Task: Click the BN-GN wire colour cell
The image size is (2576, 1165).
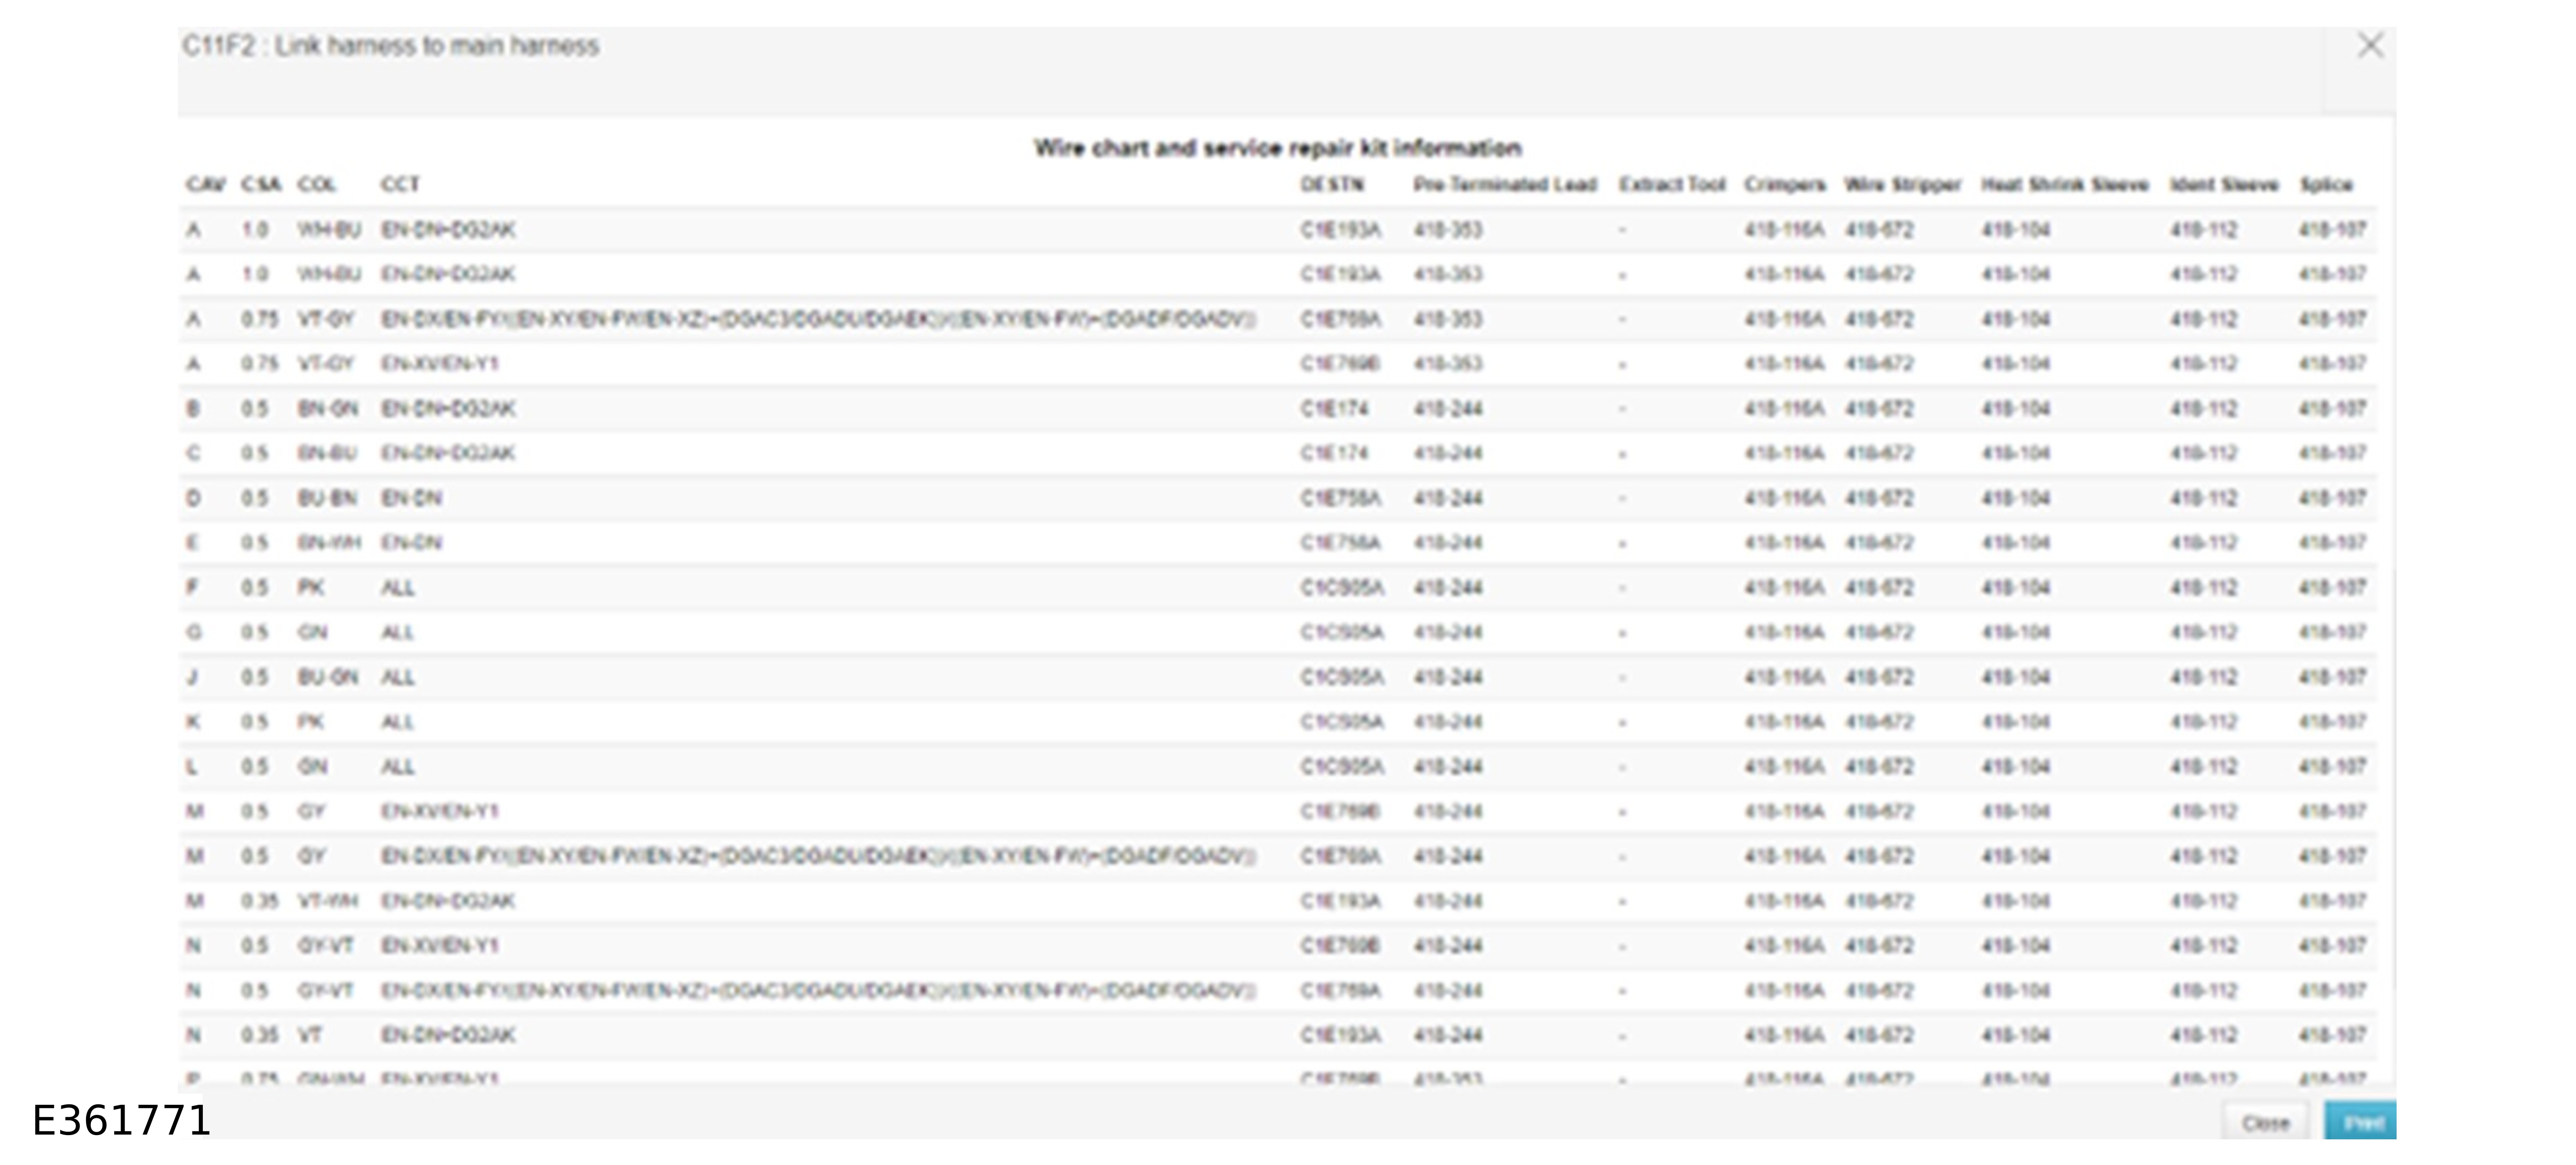Action: pos(328,409)
